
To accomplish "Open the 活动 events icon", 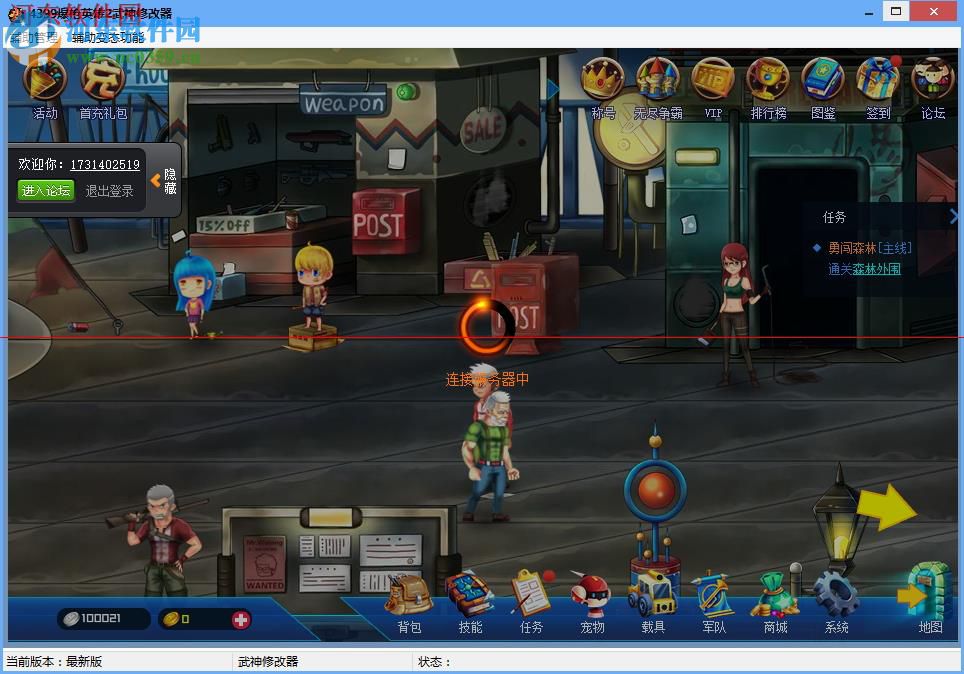I will (45, 89).
